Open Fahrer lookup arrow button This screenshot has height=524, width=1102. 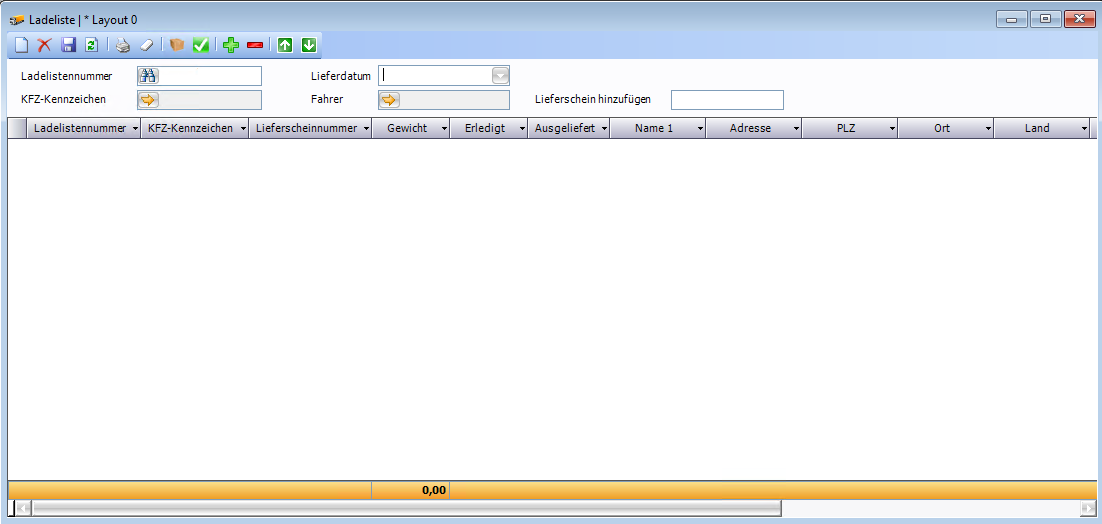point(390,100)
